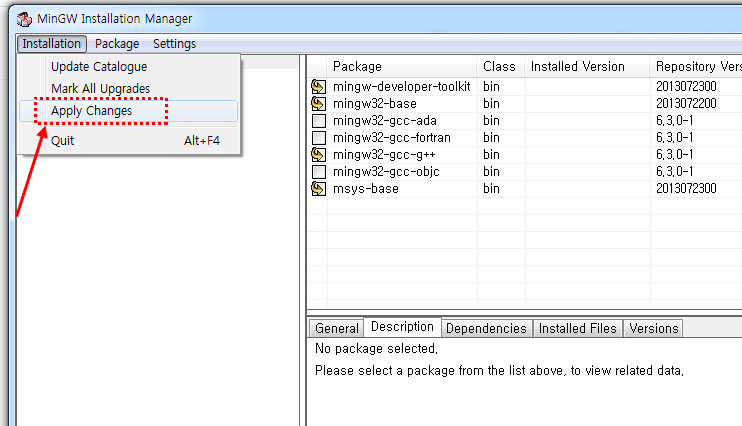
Task: Toggle the marked mingw32-base package icon
Action: [318, 104]
